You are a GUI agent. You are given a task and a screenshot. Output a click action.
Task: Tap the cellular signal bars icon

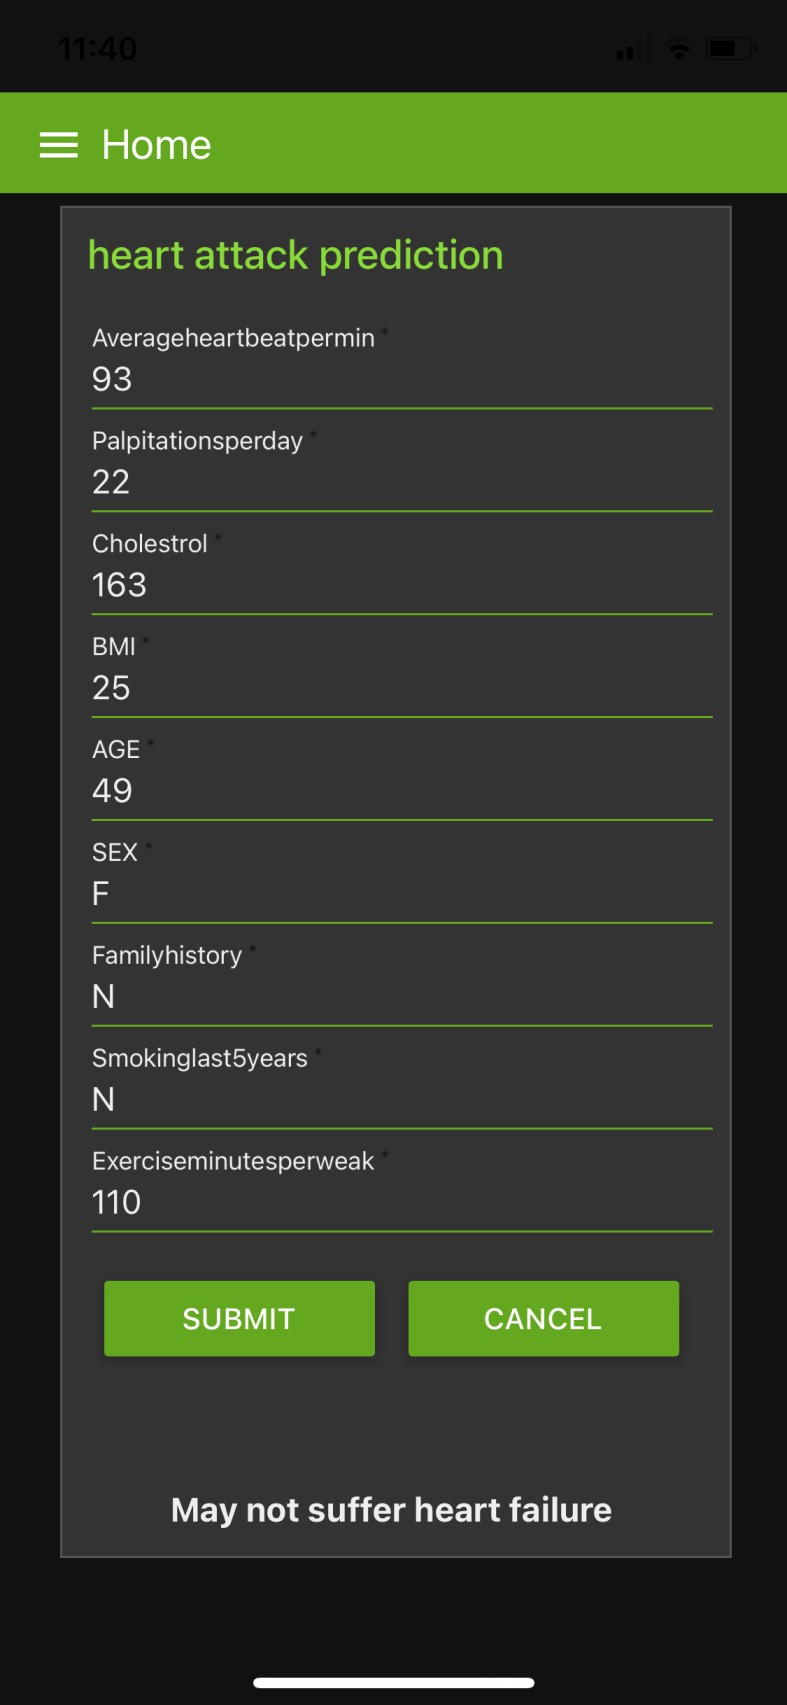632,49
